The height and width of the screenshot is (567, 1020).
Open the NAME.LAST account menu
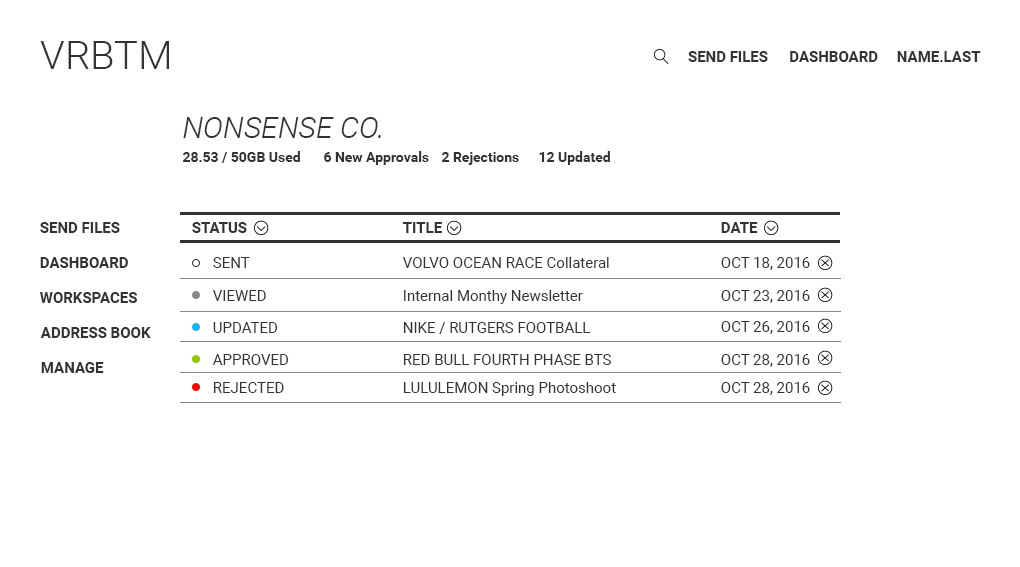[938, 57]
